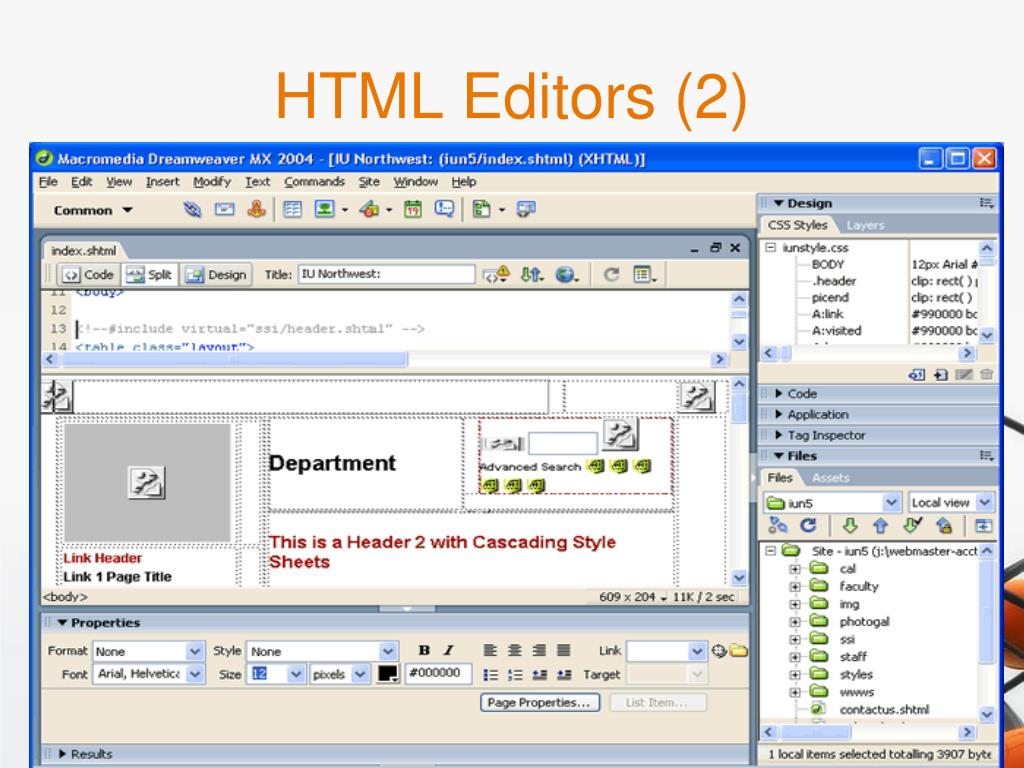Switch to the Assets tab

pos(831,478)
